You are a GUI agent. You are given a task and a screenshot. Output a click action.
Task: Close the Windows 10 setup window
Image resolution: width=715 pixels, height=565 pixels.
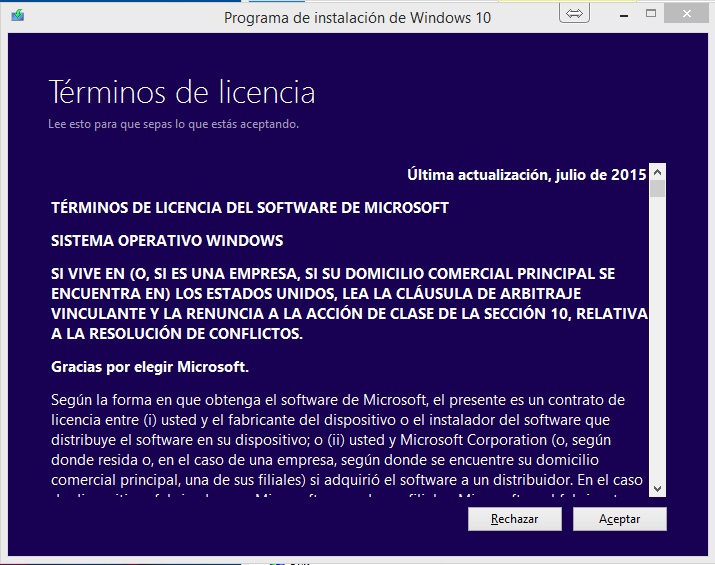tap(686, 14)
